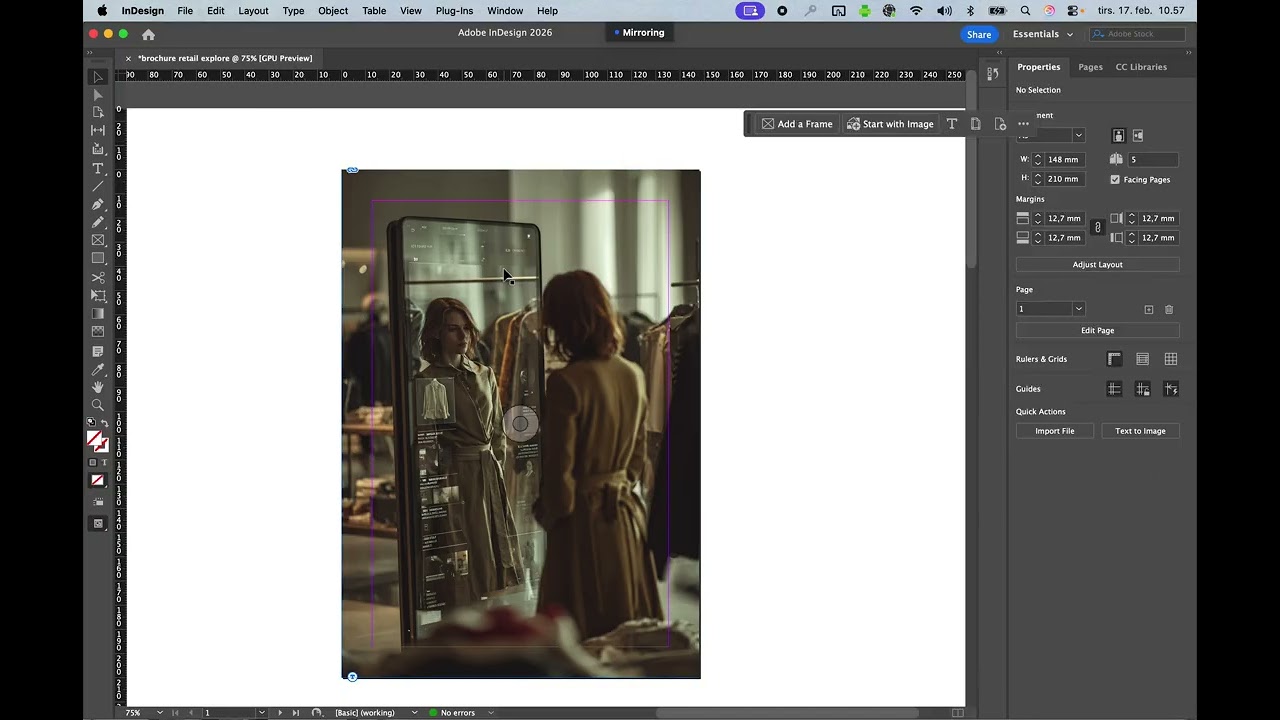Toggle document grid visibility
1280x720 pixels.
tap(1171, 359)
